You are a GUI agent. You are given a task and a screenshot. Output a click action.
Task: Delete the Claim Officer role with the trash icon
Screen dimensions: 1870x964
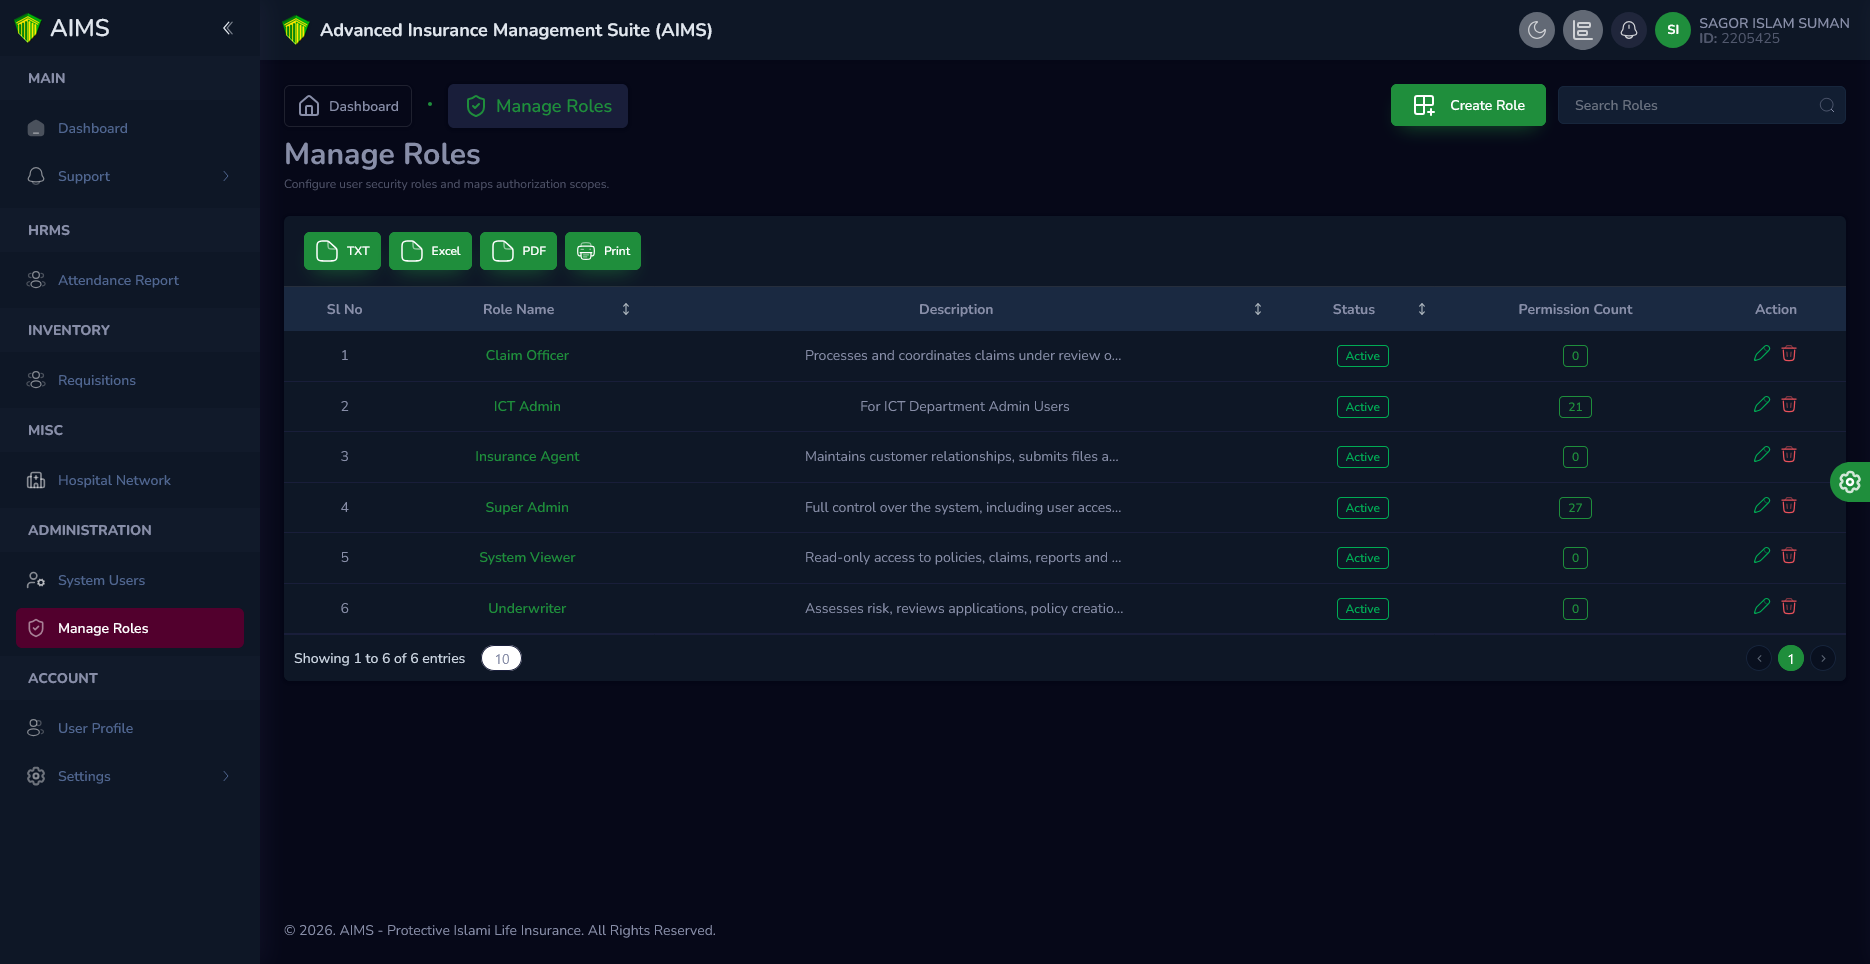[1789, 354]
